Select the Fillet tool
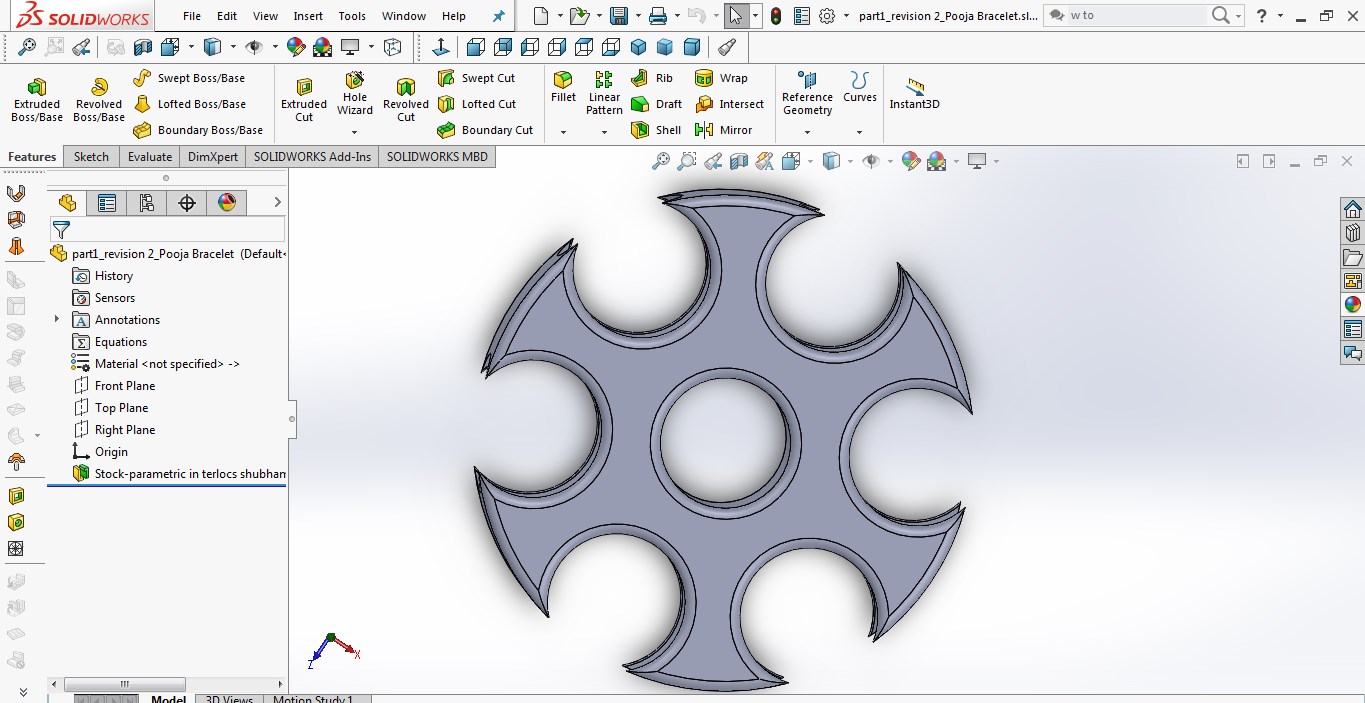 (x=563, y=88)
